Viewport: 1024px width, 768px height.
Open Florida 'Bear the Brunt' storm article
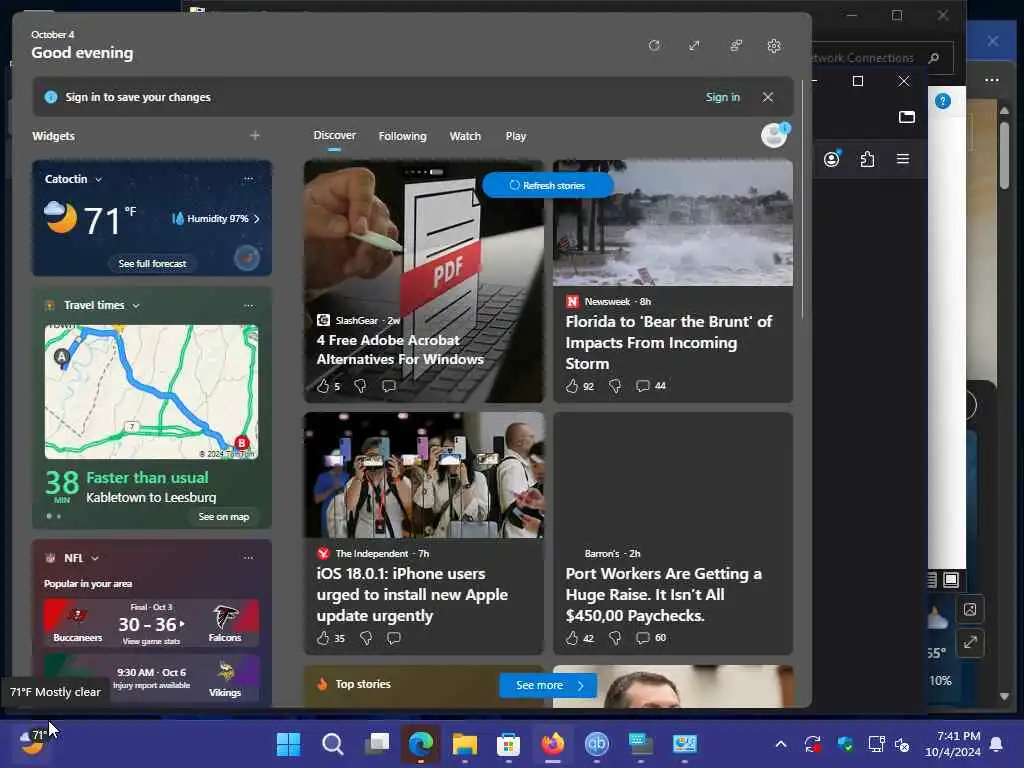pyautogui.click(x=669, y=342)
